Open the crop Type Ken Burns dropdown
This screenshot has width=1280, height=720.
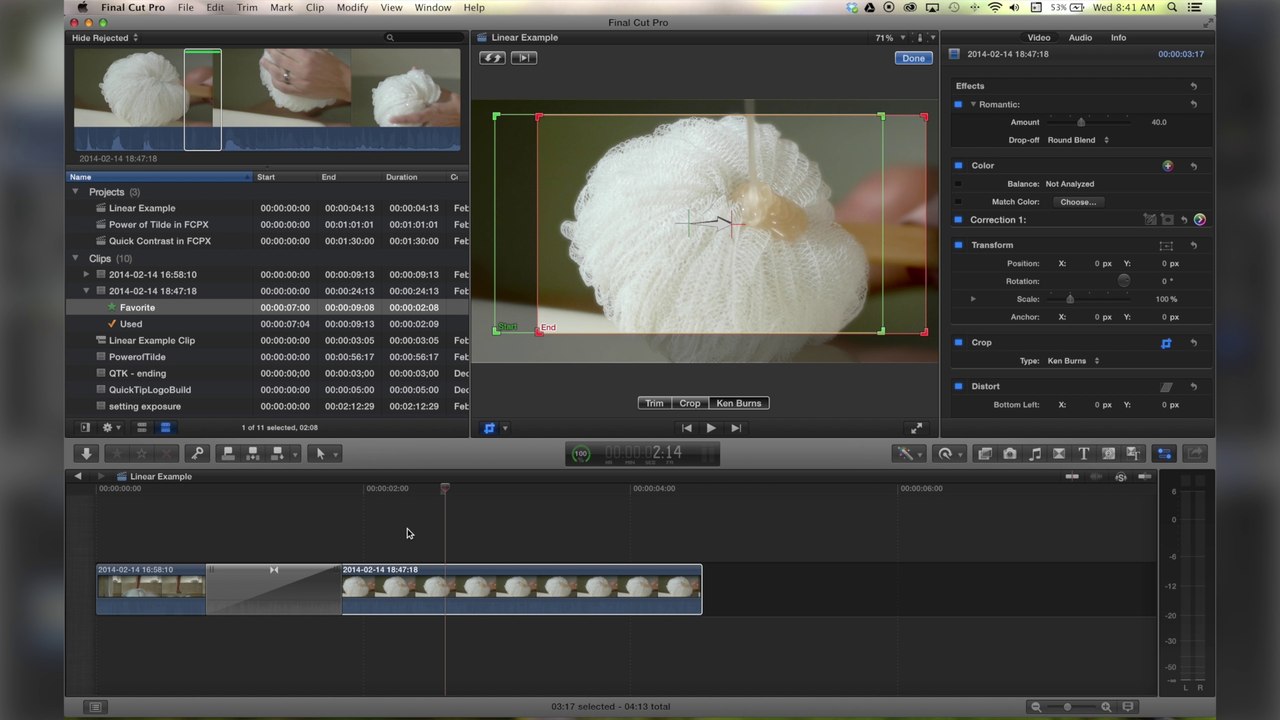pos(1073,361)
